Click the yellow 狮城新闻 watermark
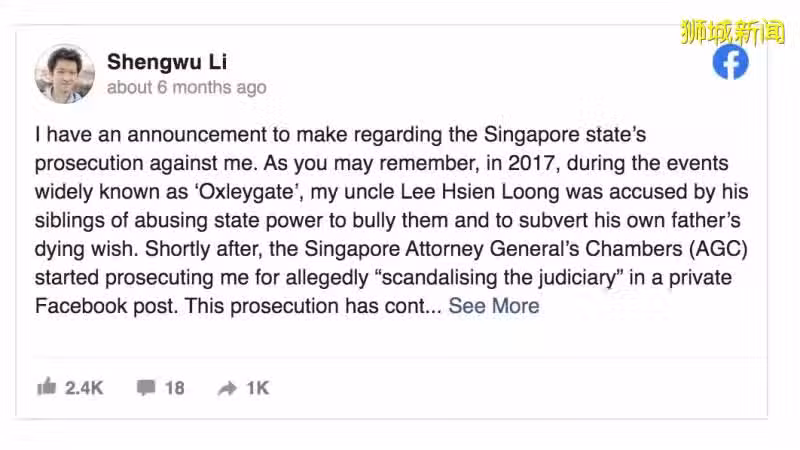800x450 pixels. point(733,32)
